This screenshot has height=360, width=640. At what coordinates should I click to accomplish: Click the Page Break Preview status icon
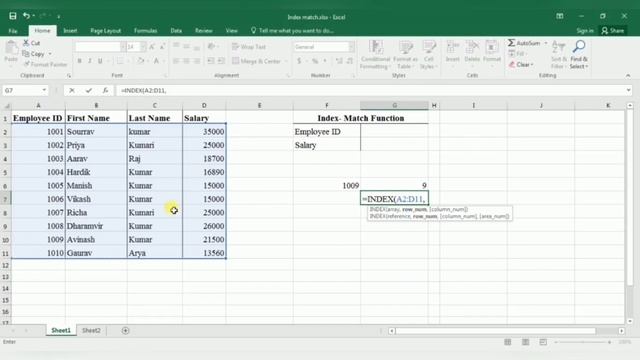point(543,342)
